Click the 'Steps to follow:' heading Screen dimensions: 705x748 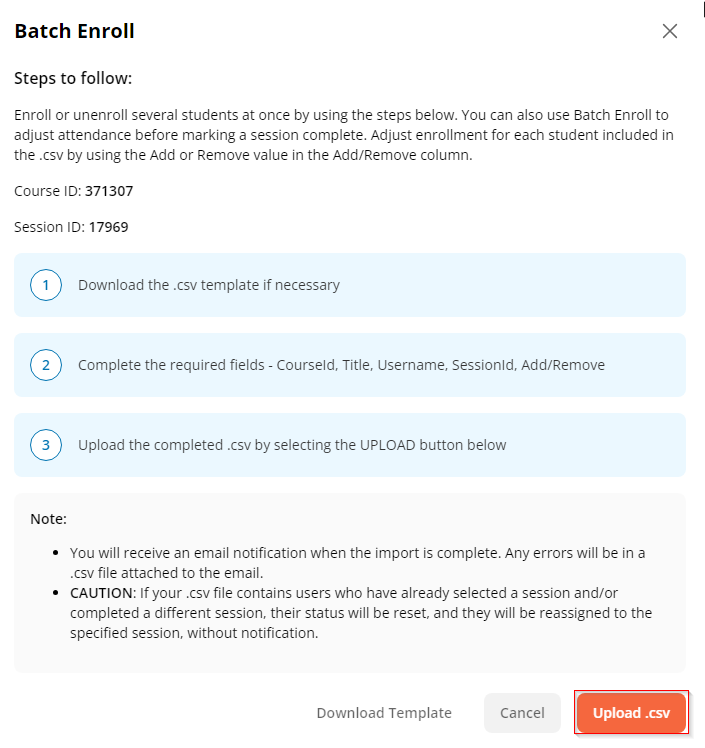pyautogui.click(x=73, y=78)
